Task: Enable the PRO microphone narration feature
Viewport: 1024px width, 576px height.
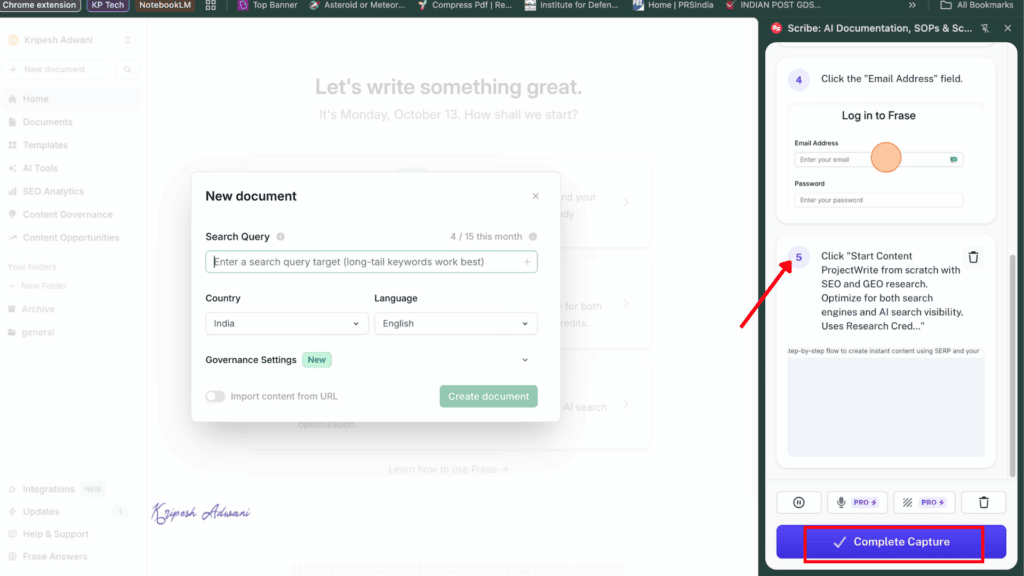Action: pos(857,501)
